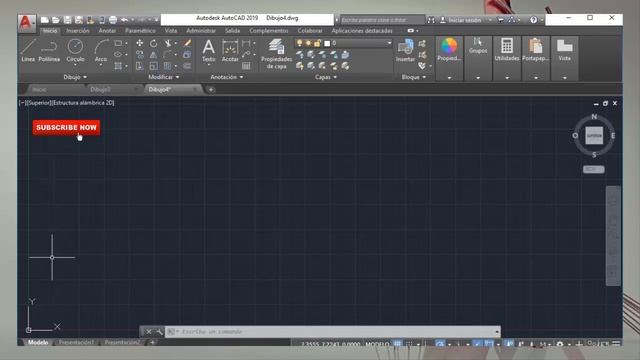
Task: Toggle the layer lock padlock icon
Action: [x=317, y=43]
